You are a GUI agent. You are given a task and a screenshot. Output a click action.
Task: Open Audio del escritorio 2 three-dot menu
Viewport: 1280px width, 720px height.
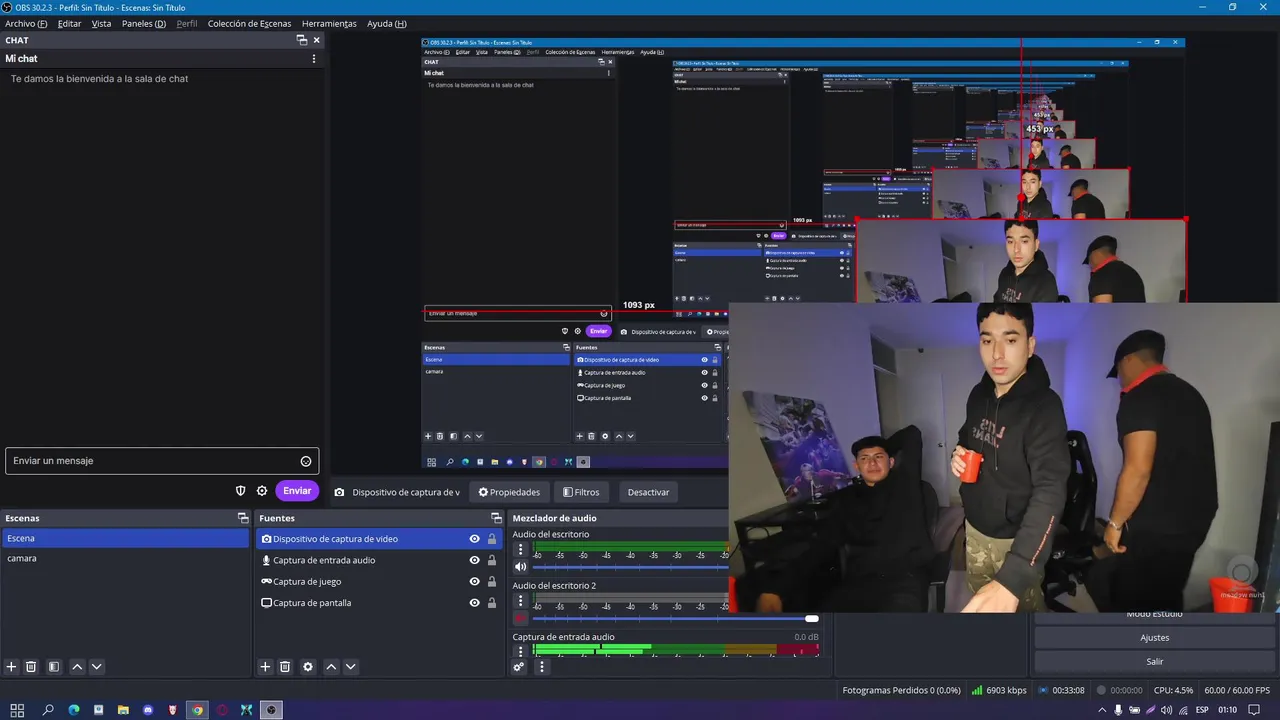[520, 601]
